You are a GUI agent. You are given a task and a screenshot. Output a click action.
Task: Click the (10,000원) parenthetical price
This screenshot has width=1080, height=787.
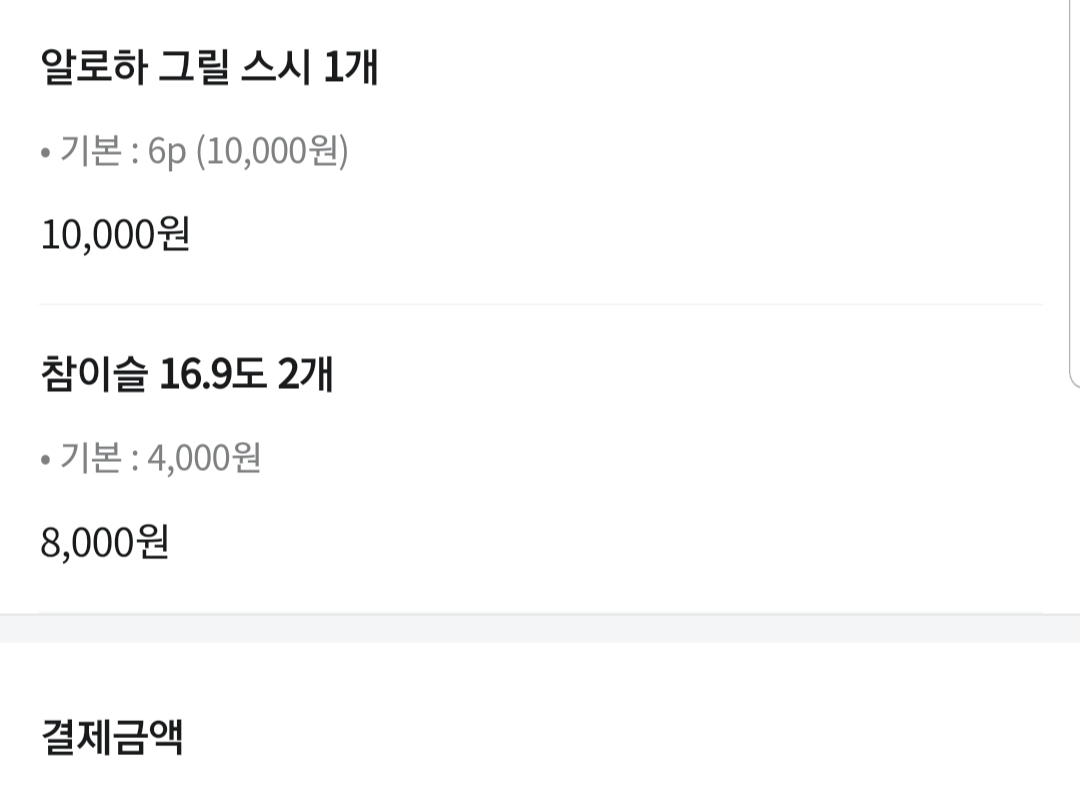(273, 151)
